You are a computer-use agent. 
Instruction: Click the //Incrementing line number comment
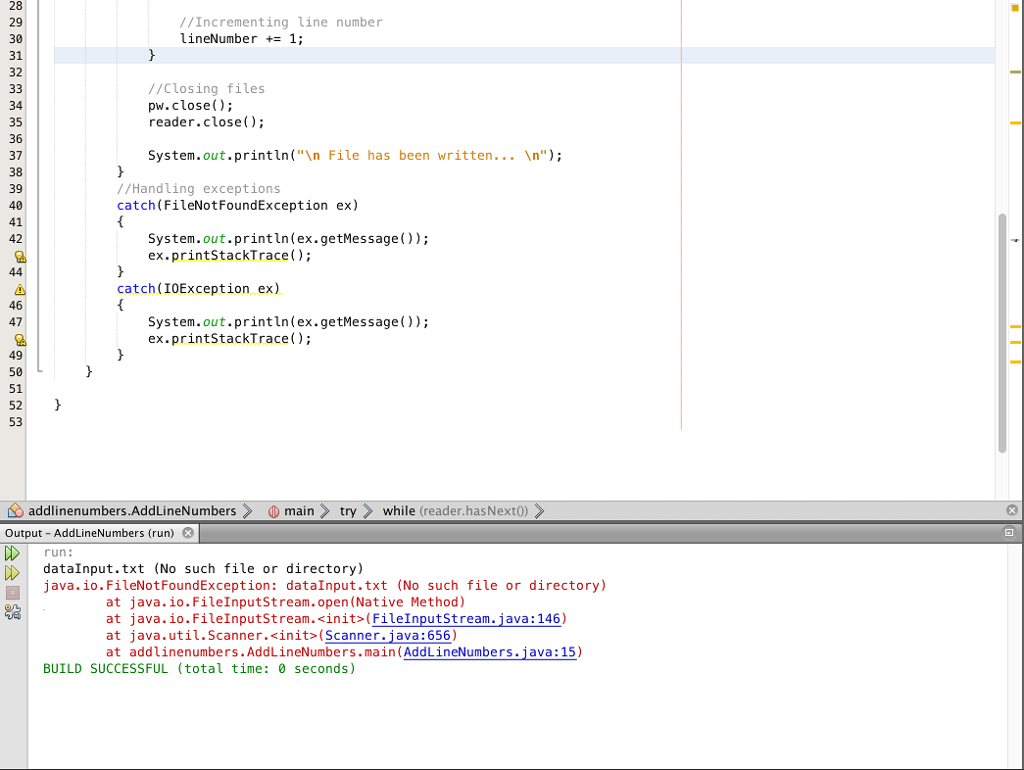(281, 22)
